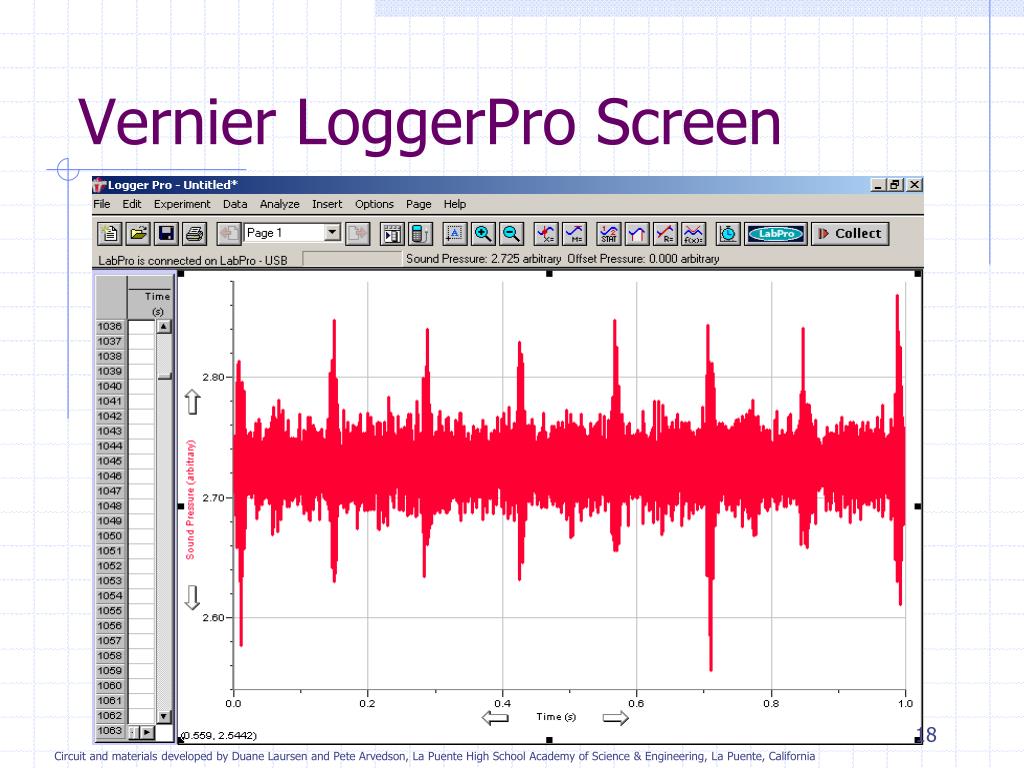Click the y-axis scroll up arrow
Viewport: 1024px width, 768px height.
[192, 402]
